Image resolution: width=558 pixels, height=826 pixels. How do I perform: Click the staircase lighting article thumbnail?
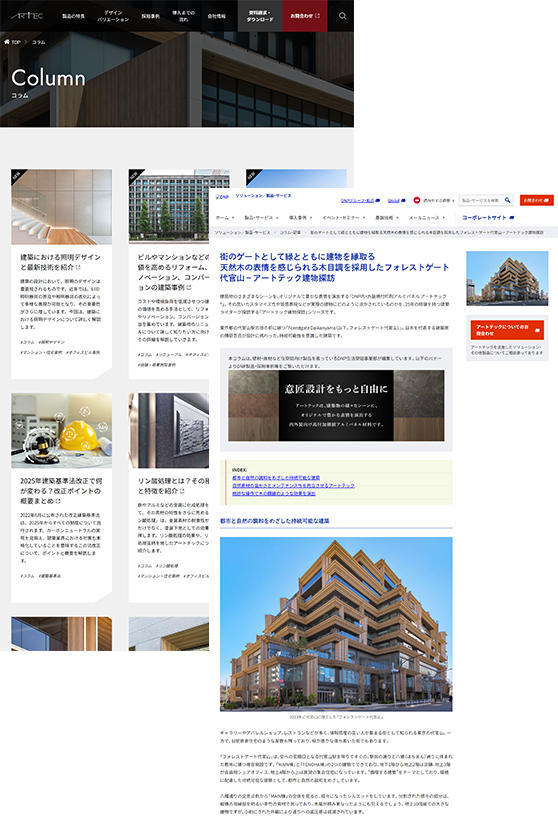click(61, 206)
